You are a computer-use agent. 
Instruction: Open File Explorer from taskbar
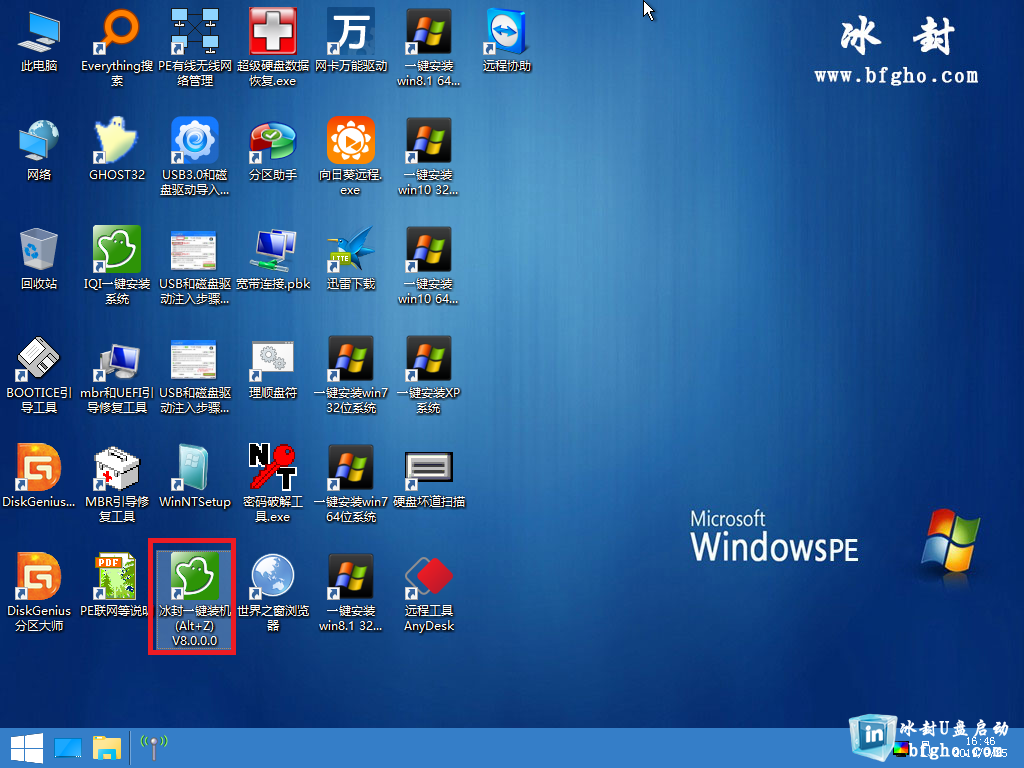tap(107, 748)
